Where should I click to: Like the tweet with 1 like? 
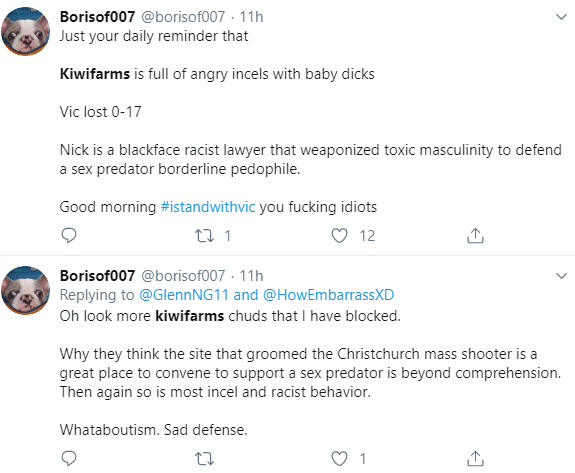click(339, 459)
